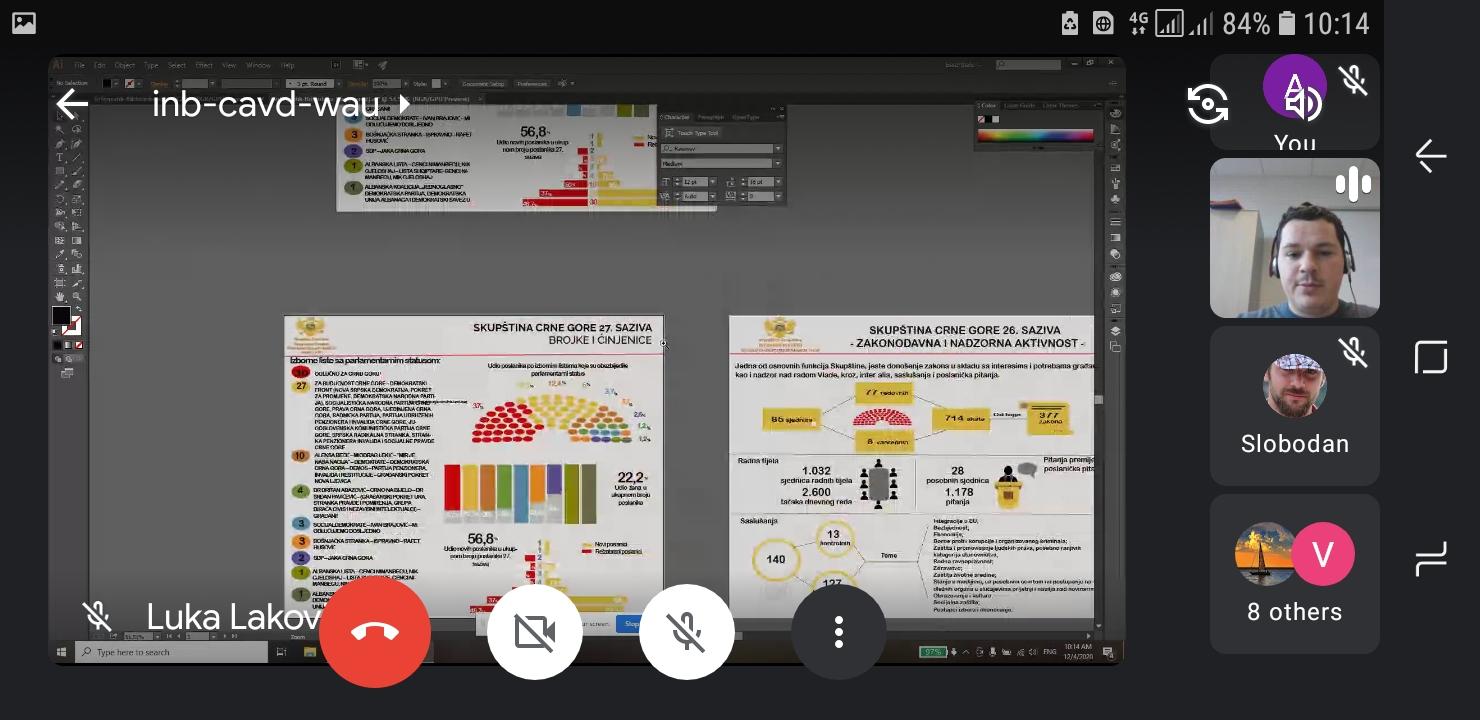Open audio output speaker options
This screenshot has height=720, width=1480.
(x=1302, y=102)
